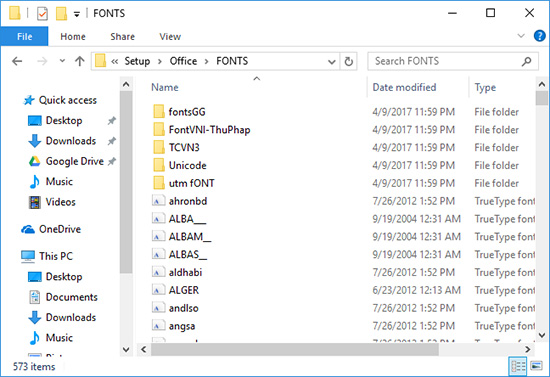Image resolution: width=550 pixels, height=377 pixels.
Task: Switch to Details view in status bar
Action: (518, 366)
